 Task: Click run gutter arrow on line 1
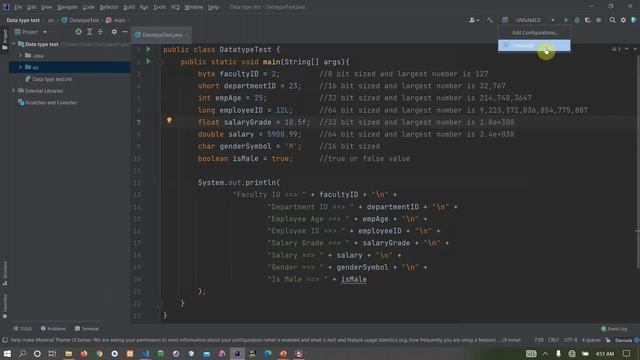149,49
